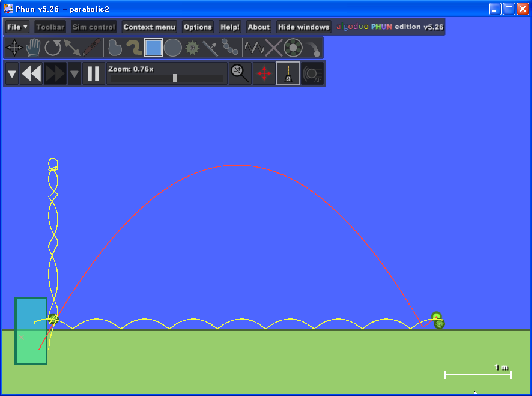532x396 pixels.
Task: Select the Spring tool
Action: [x=254, y=48]
